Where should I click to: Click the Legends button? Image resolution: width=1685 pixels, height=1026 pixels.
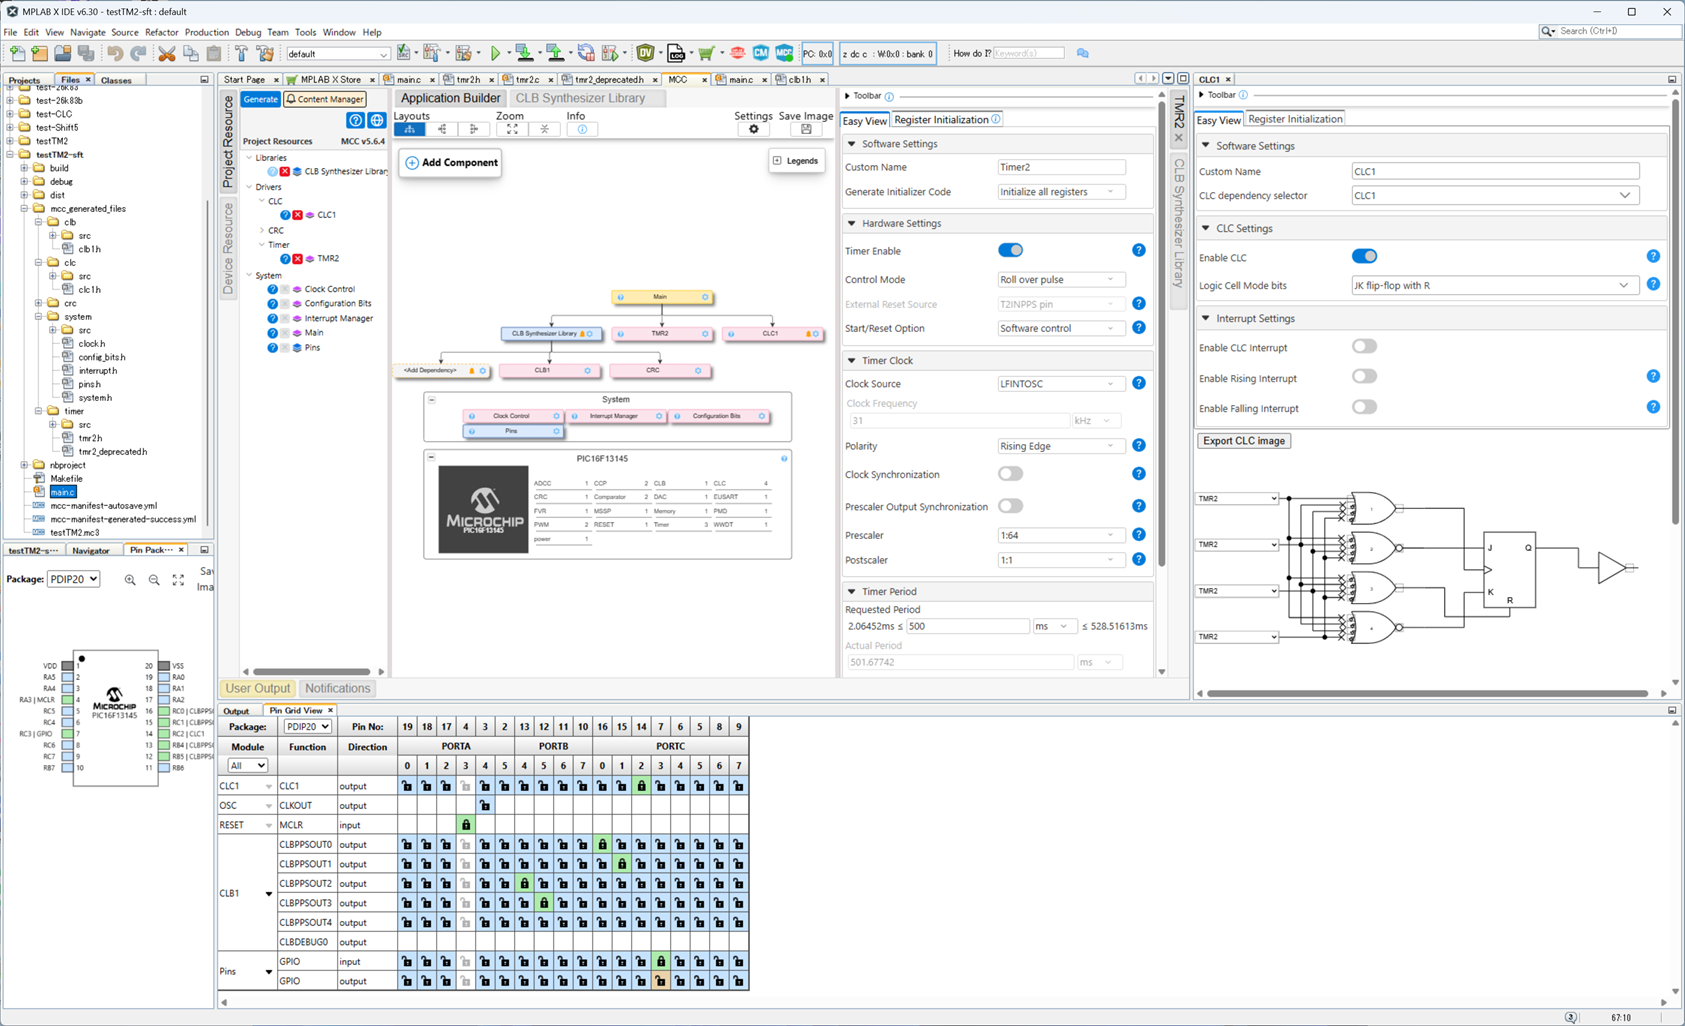tap(796, 161)
